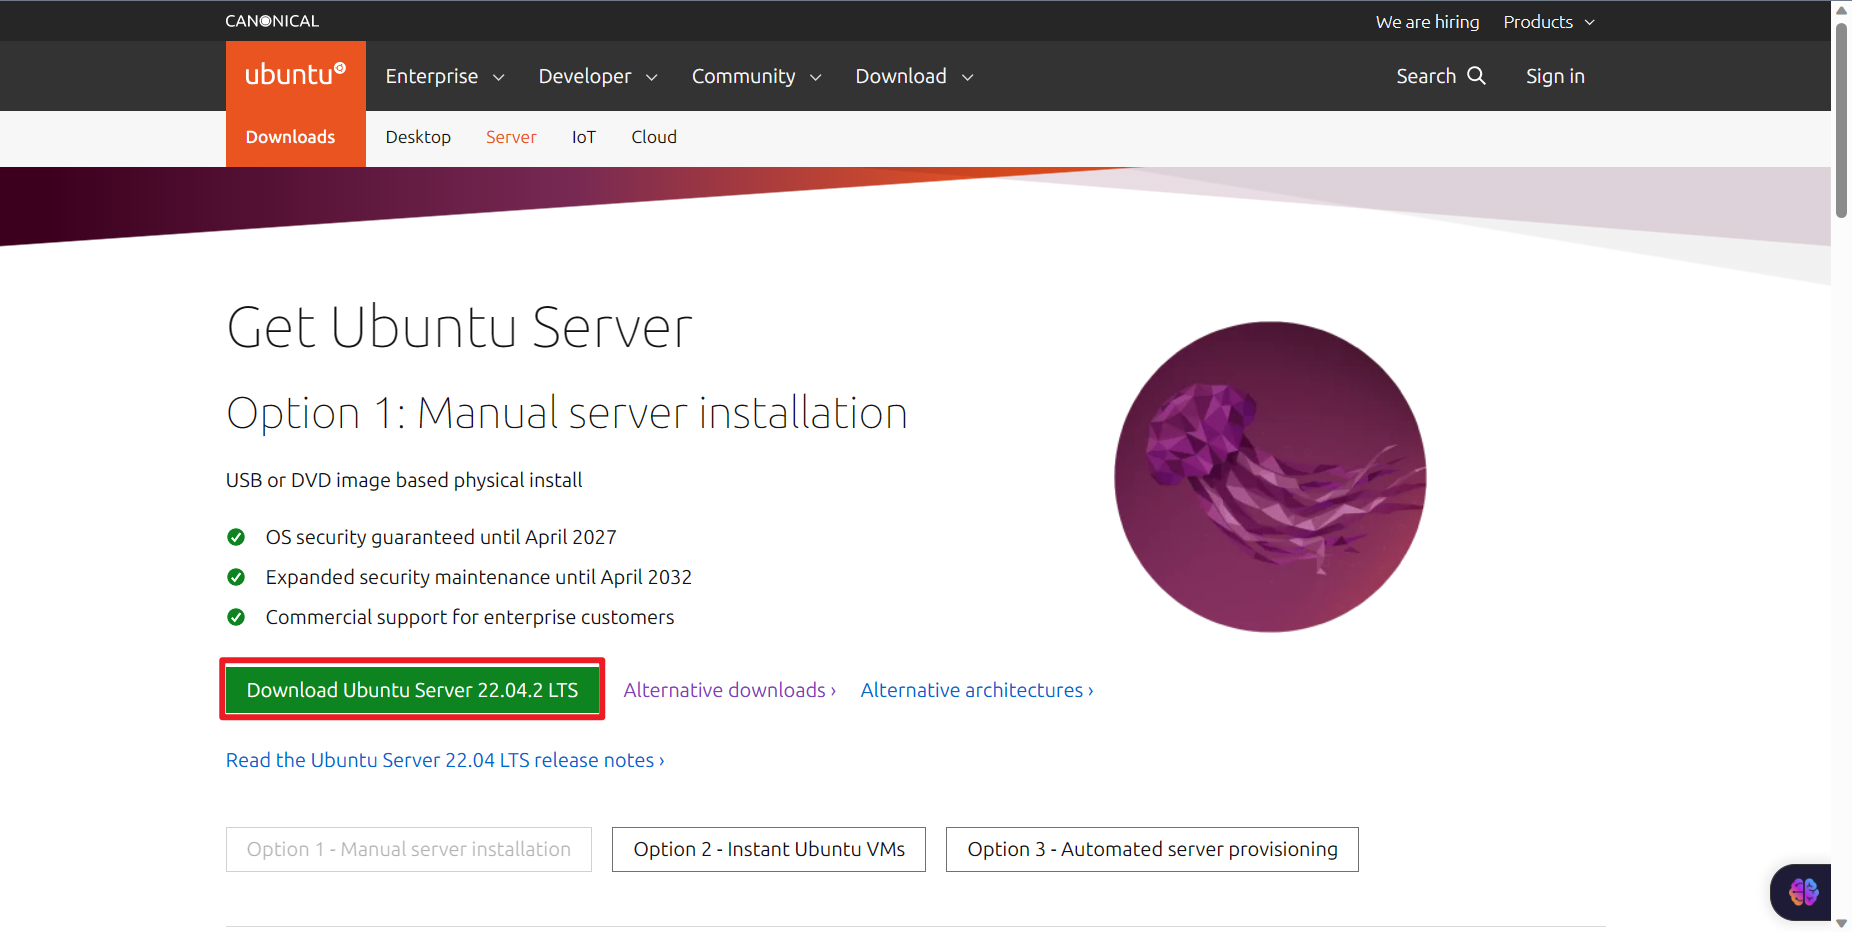Click Expanded security maintenance until April 2032 text
The image size is (1852, 932).
pyautogui.click(x=479, y=577)
